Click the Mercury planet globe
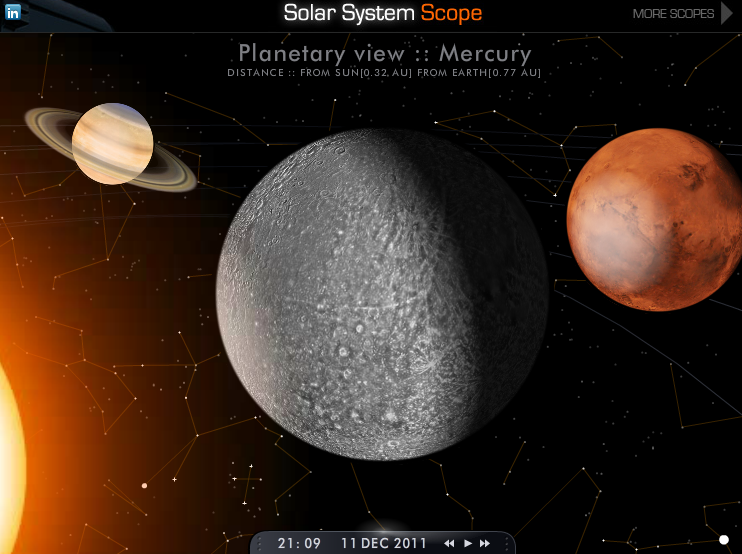This screenshot has height=554, width=742. (x=382, y=294)
